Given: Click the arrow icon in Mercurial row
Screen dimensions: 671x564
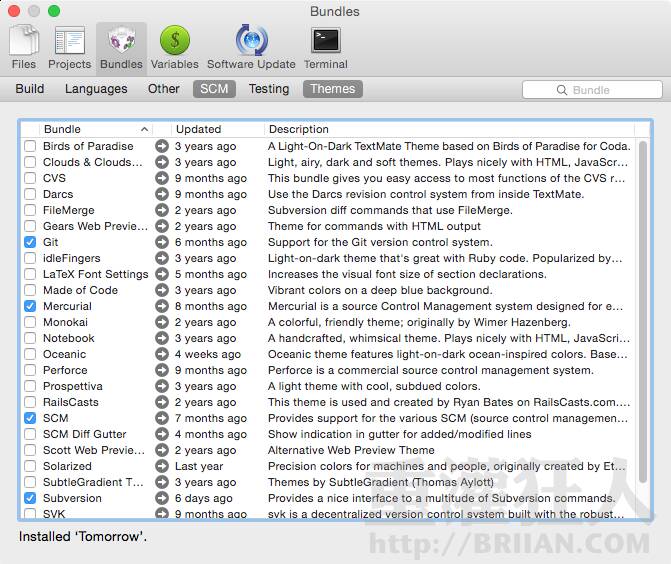Looking at the screenshot, I should pyautogui.click(x=162, y=306).
